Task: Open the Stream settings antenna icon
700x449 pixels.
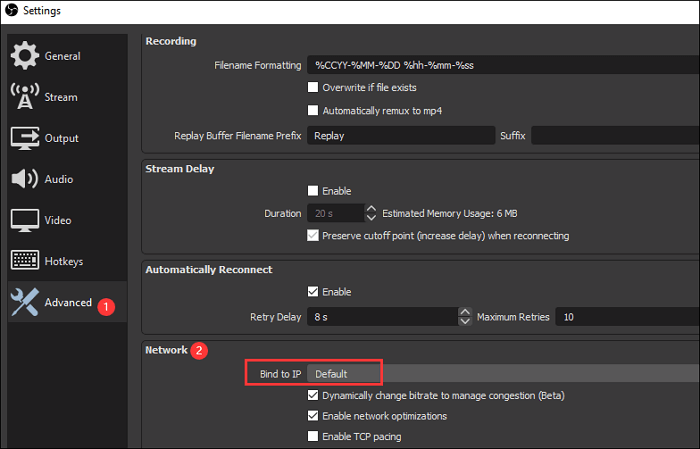Action: [x=24, y=97]
